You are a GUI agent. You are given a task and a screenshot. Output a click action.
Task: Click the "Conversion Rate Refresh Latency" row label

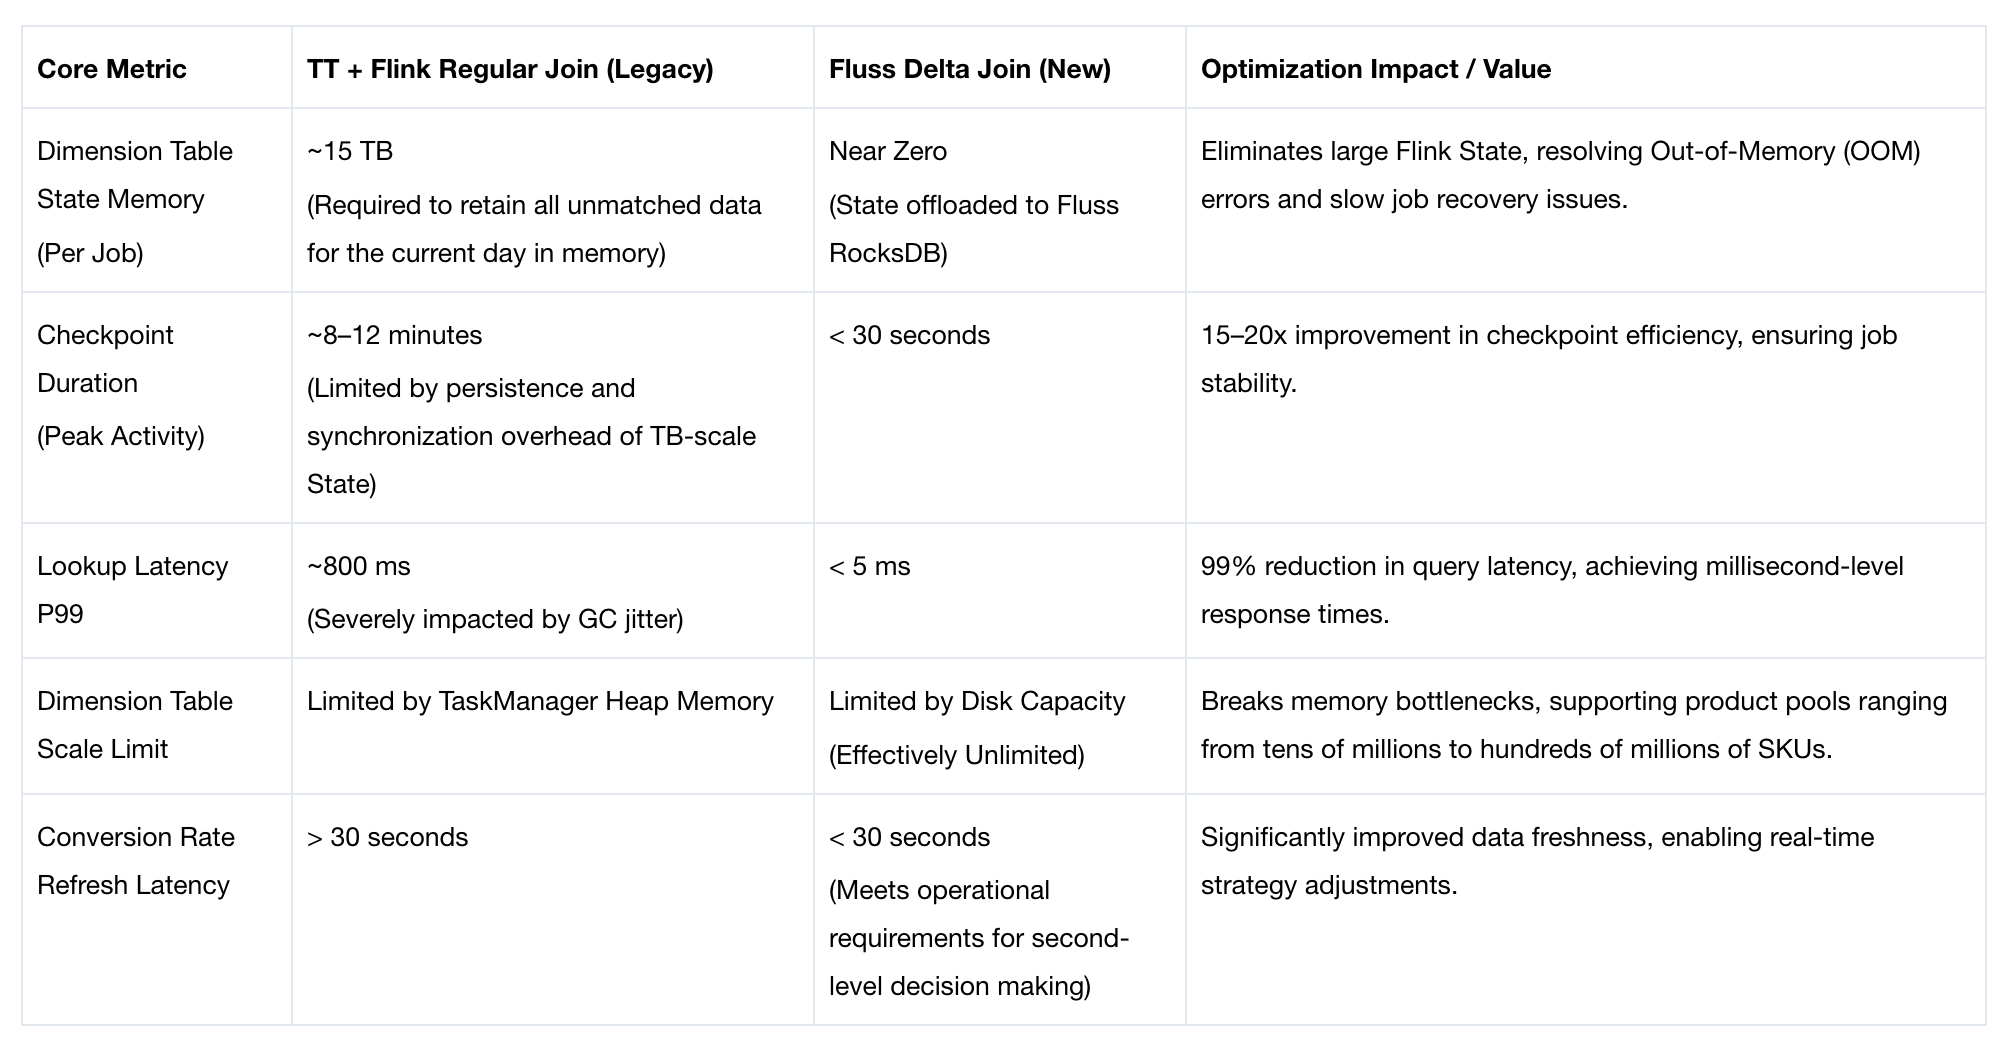coord(135,861)
